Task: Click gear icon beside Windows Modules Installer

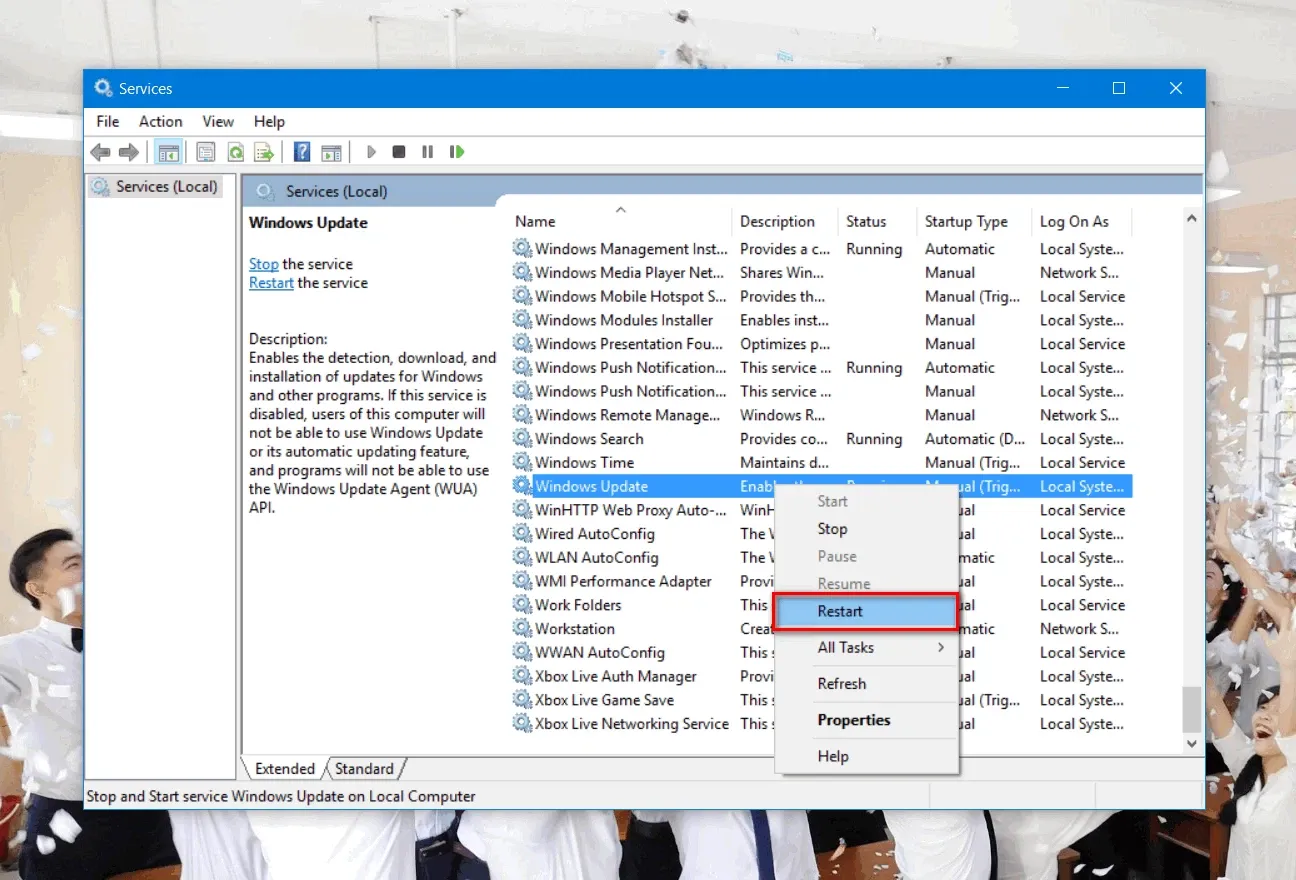Action: pos(522,320)
